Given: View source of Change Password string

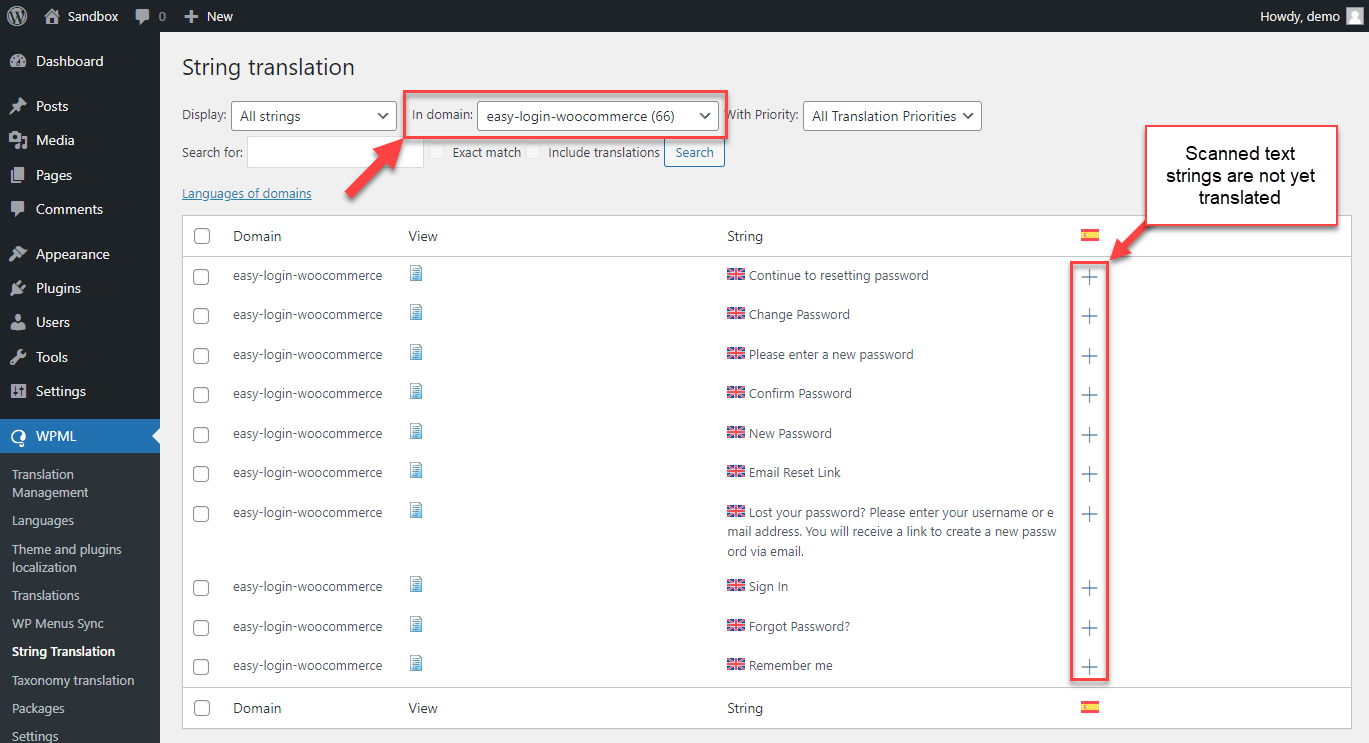Looking at the screenshot, I should [x=416, y=312].
